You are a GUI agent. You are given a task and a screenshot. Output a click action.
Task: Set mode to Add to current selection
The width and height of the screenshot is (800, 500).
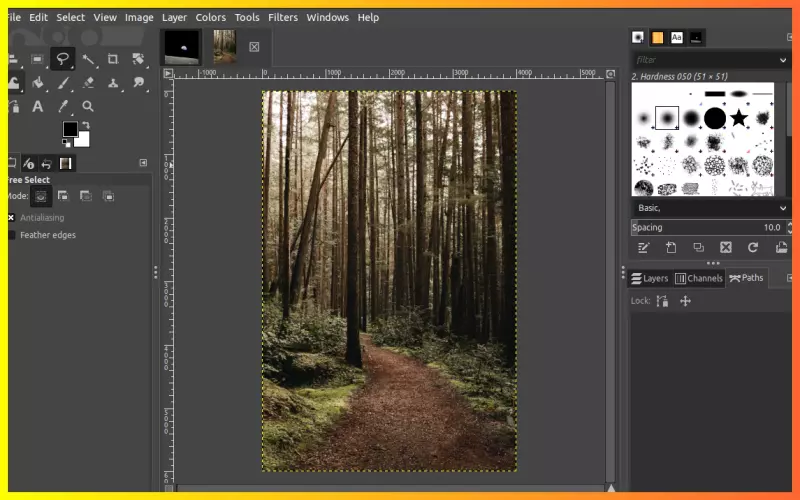click(63, 196)
